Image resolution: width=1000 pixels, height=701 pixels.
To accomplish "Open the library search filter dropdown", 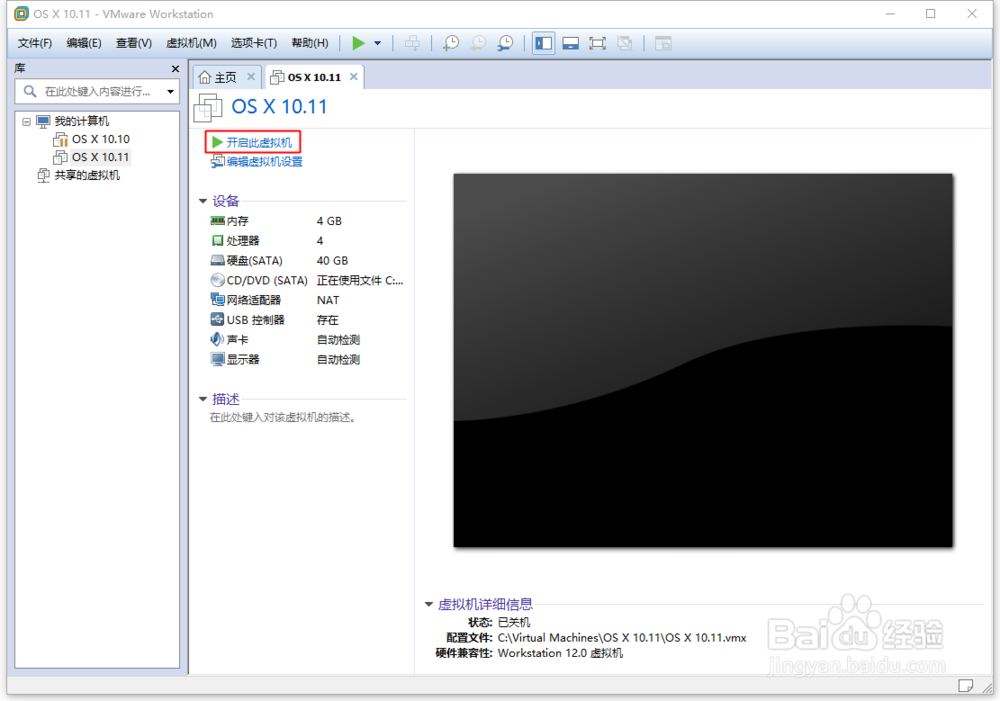I will coord(170,91).
